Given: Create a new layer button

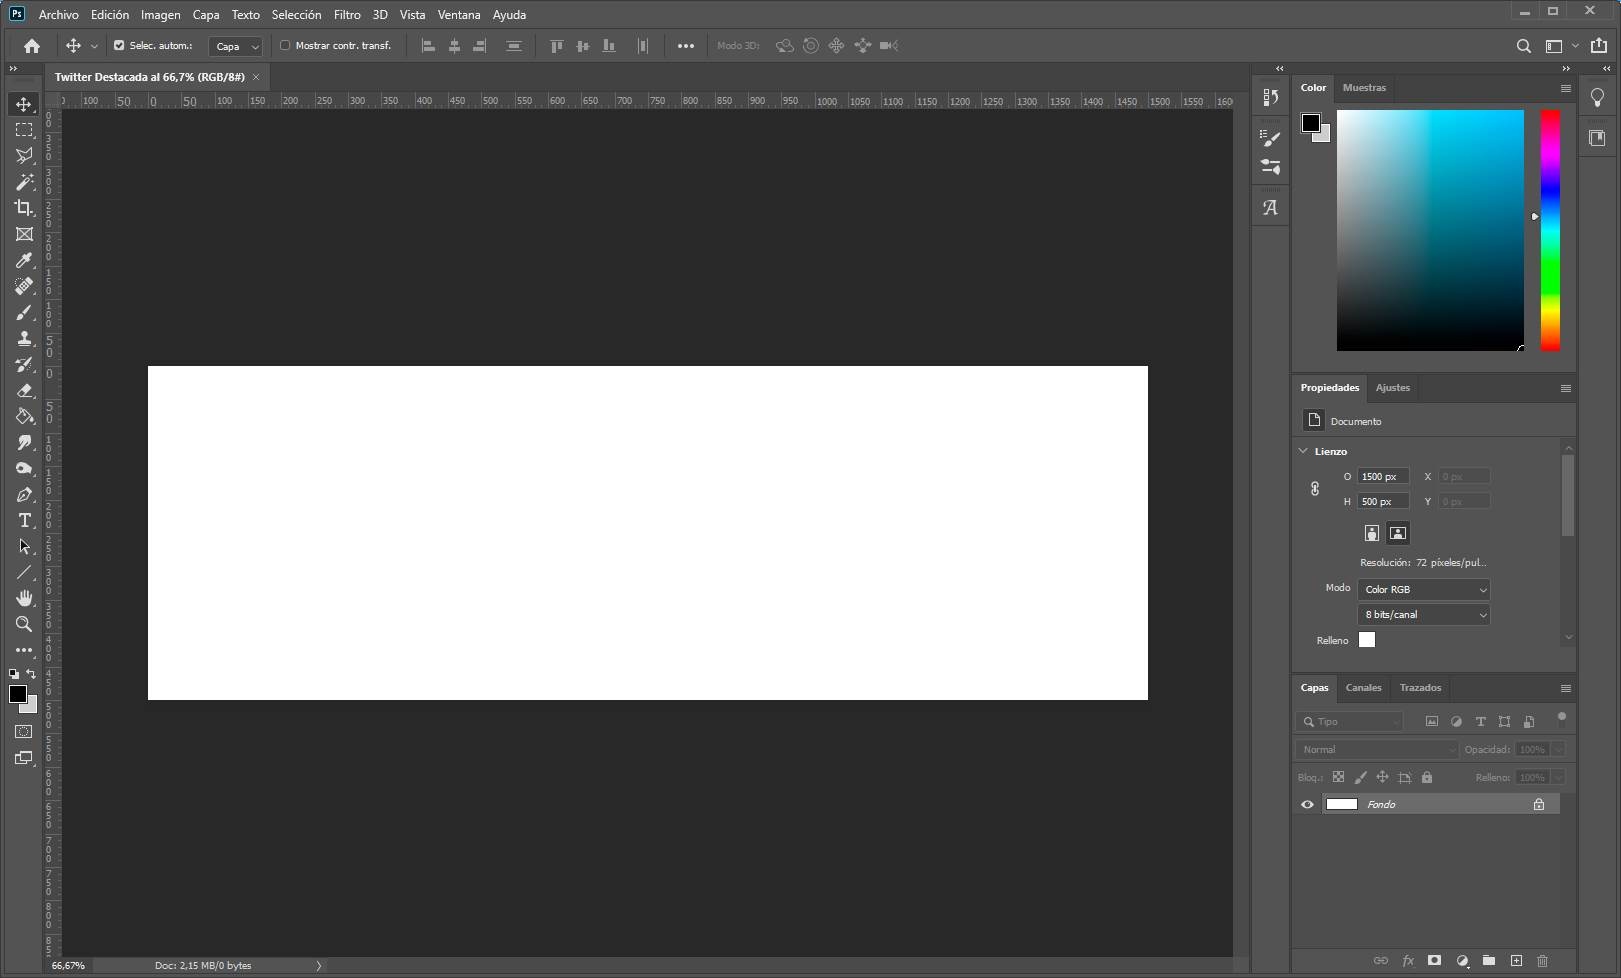Looking at the screenshot, I should pyautogui.click(x=1516, y=961).
